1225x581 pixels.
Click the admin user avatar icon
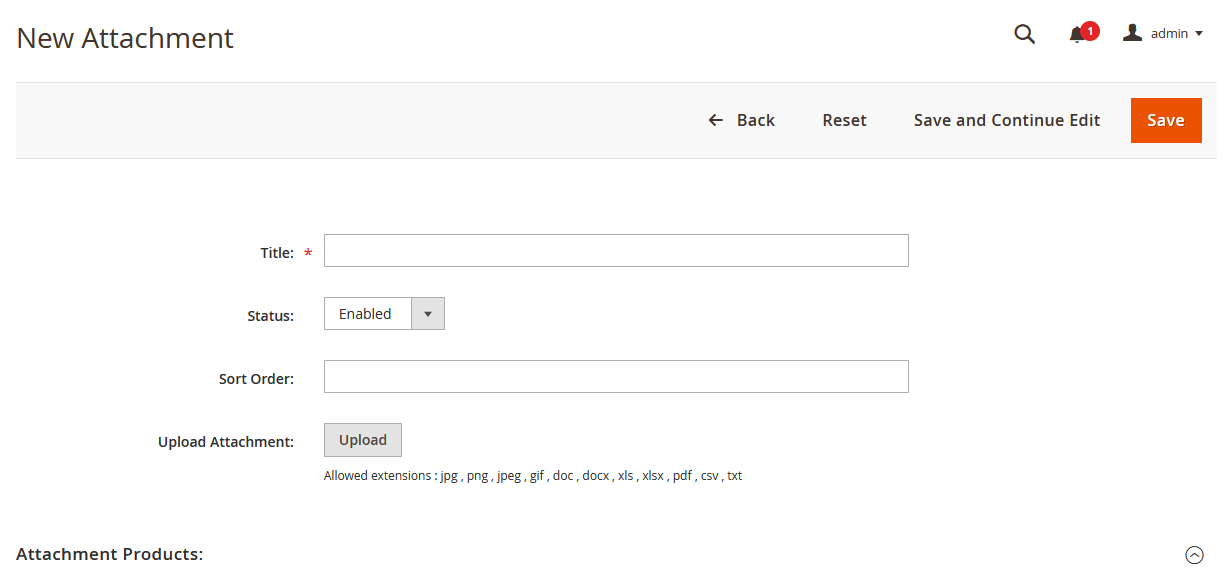[x=1131, y=31]
